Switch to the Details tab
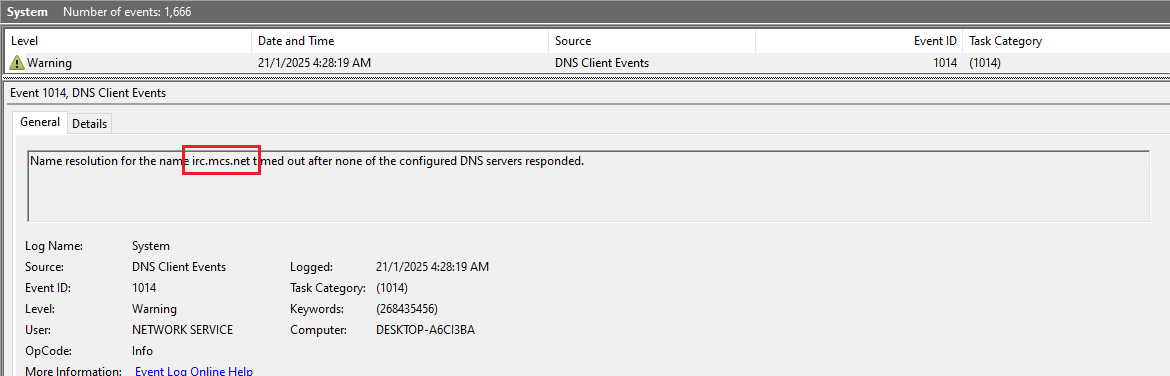 tap(90, 124)
